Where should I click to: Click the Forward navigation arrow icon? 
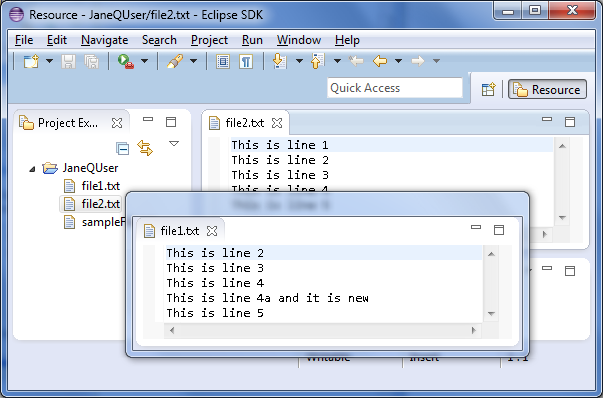[x=418, y=61]
